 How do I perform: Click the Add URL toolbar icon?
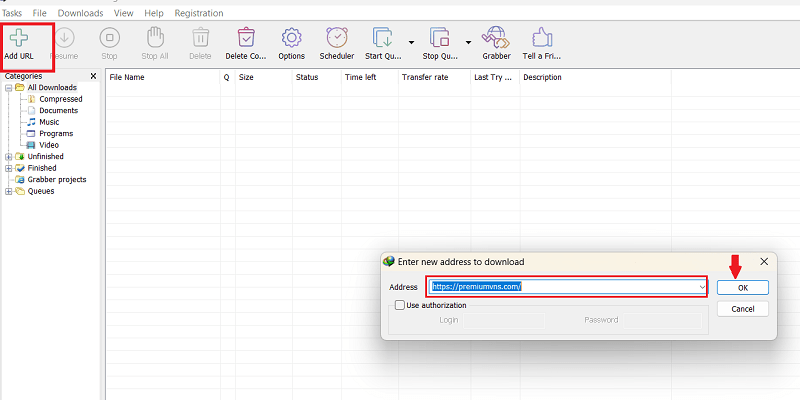coord(19,38)
